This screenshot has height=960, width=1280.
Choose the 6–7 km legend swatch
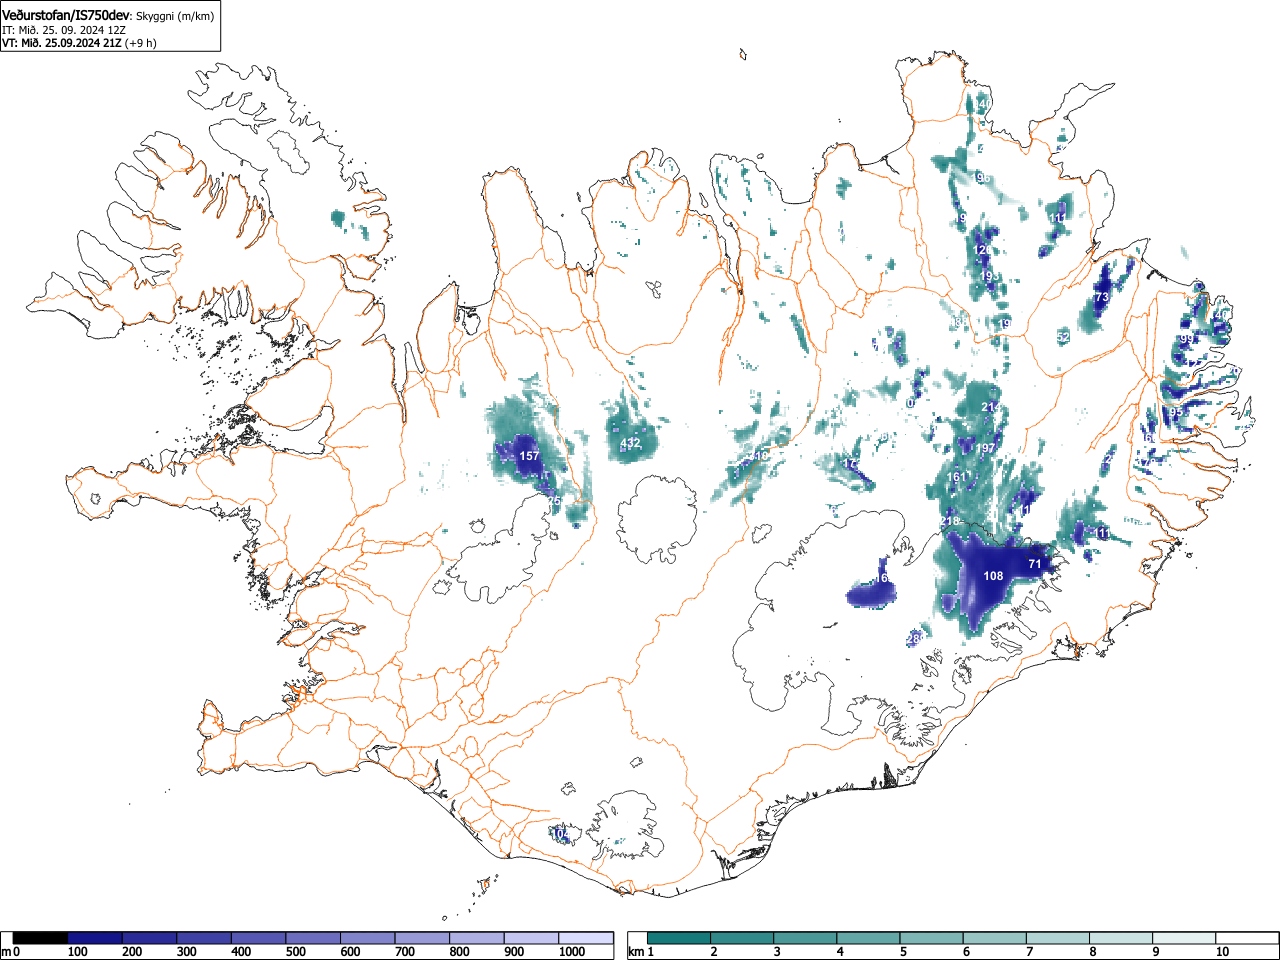click(995, 938)
